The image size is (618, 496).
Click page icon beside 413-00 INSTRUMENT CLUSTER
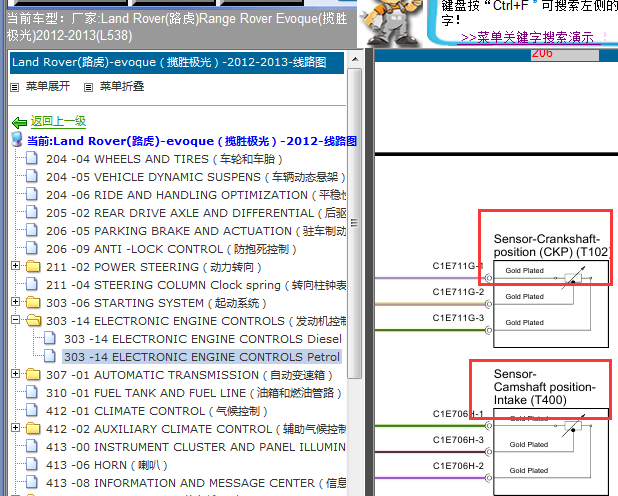32,446
